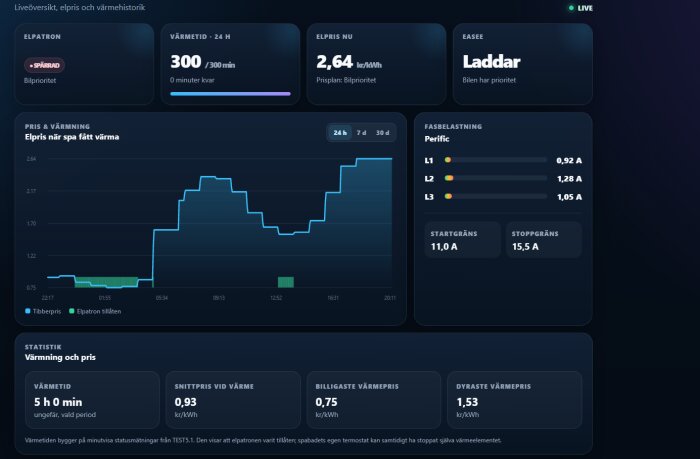Screen dimensions: 700x459
Task: Click the 1,28 A reading for L2
Action: (569, 179)
